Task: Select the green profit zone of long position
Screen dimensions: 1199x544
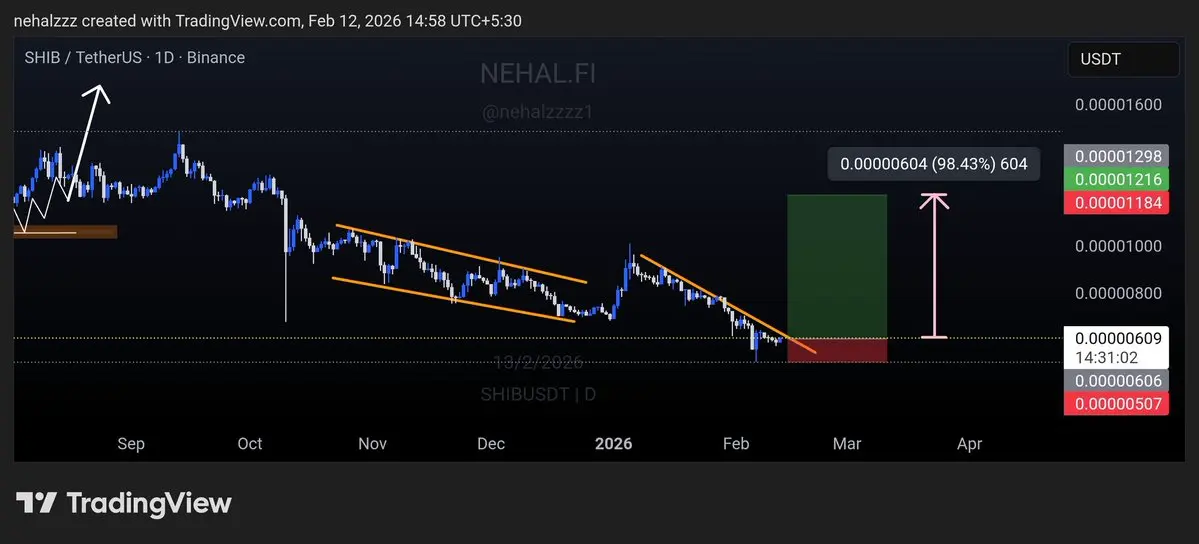Action: click(x=837, y=266)
